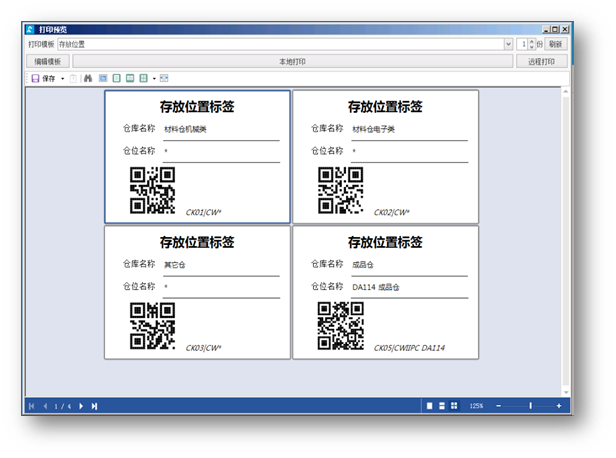Open the print template dropdown arrow
Image resolution: width=616 pixels, height=458 pixels.
pyautogui.click(x=508, y=44)
